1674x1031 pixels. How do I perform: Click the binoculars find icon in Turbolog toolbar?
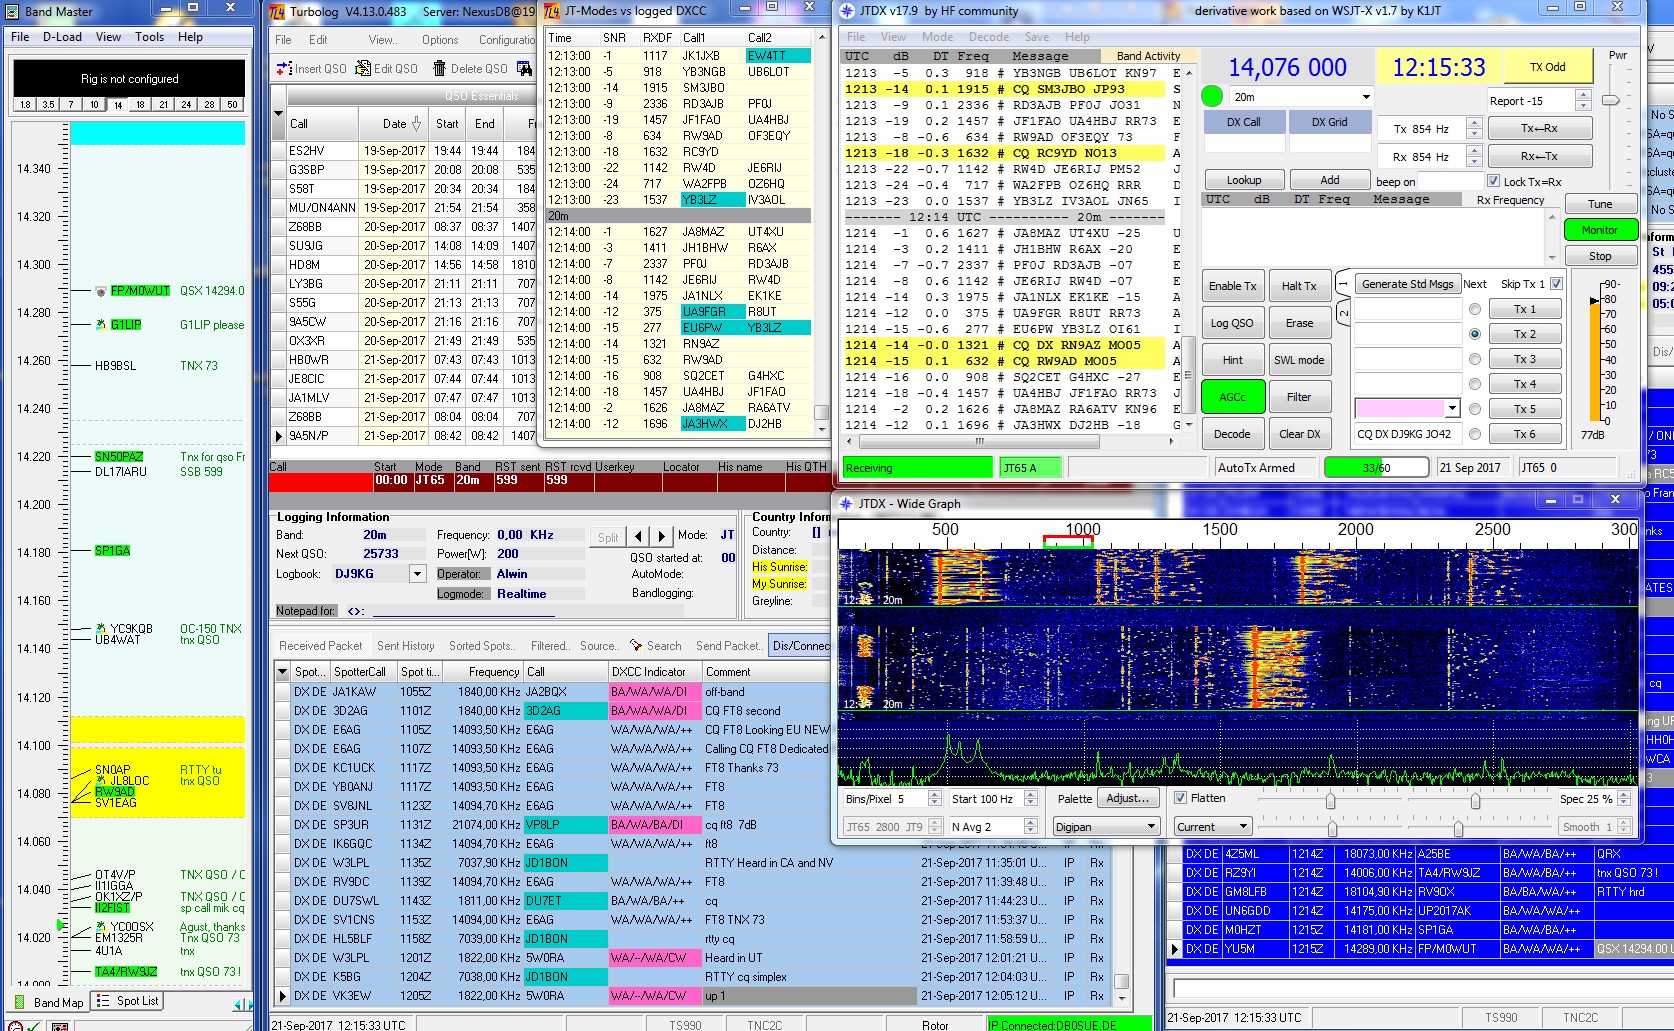click(524, 69)
